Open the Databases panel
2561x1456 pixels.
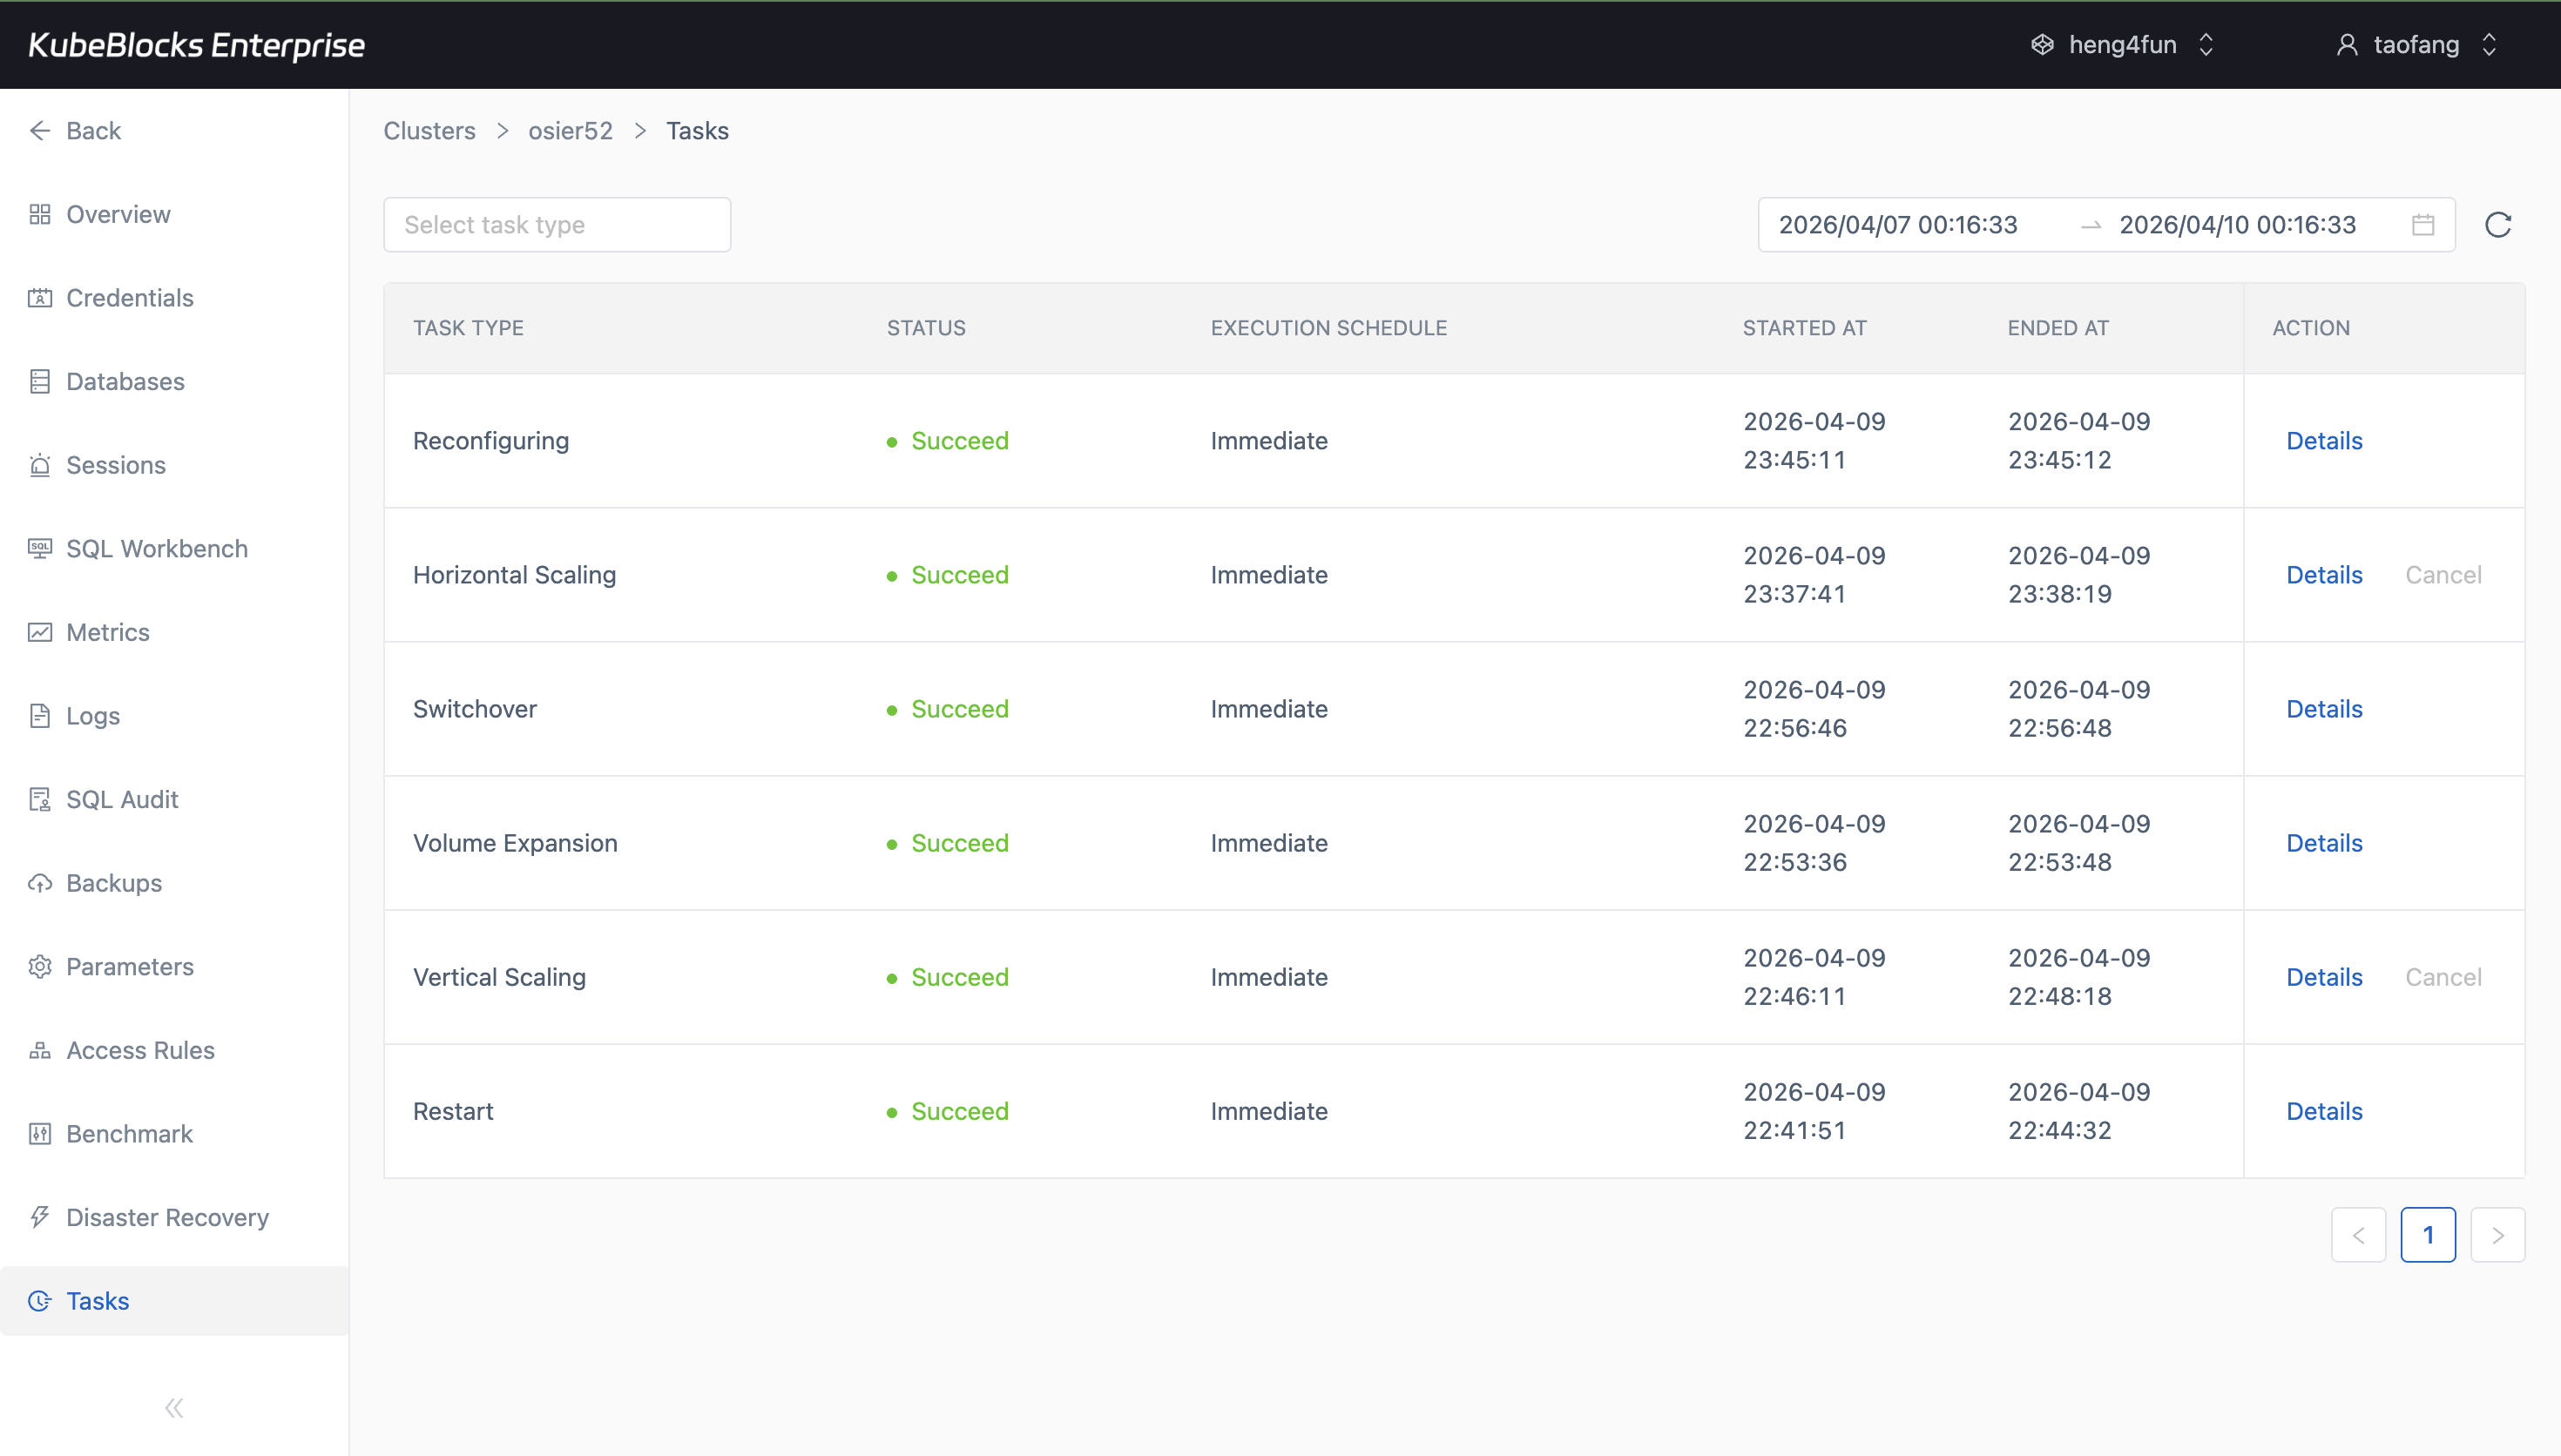click(x=125, y=381)
